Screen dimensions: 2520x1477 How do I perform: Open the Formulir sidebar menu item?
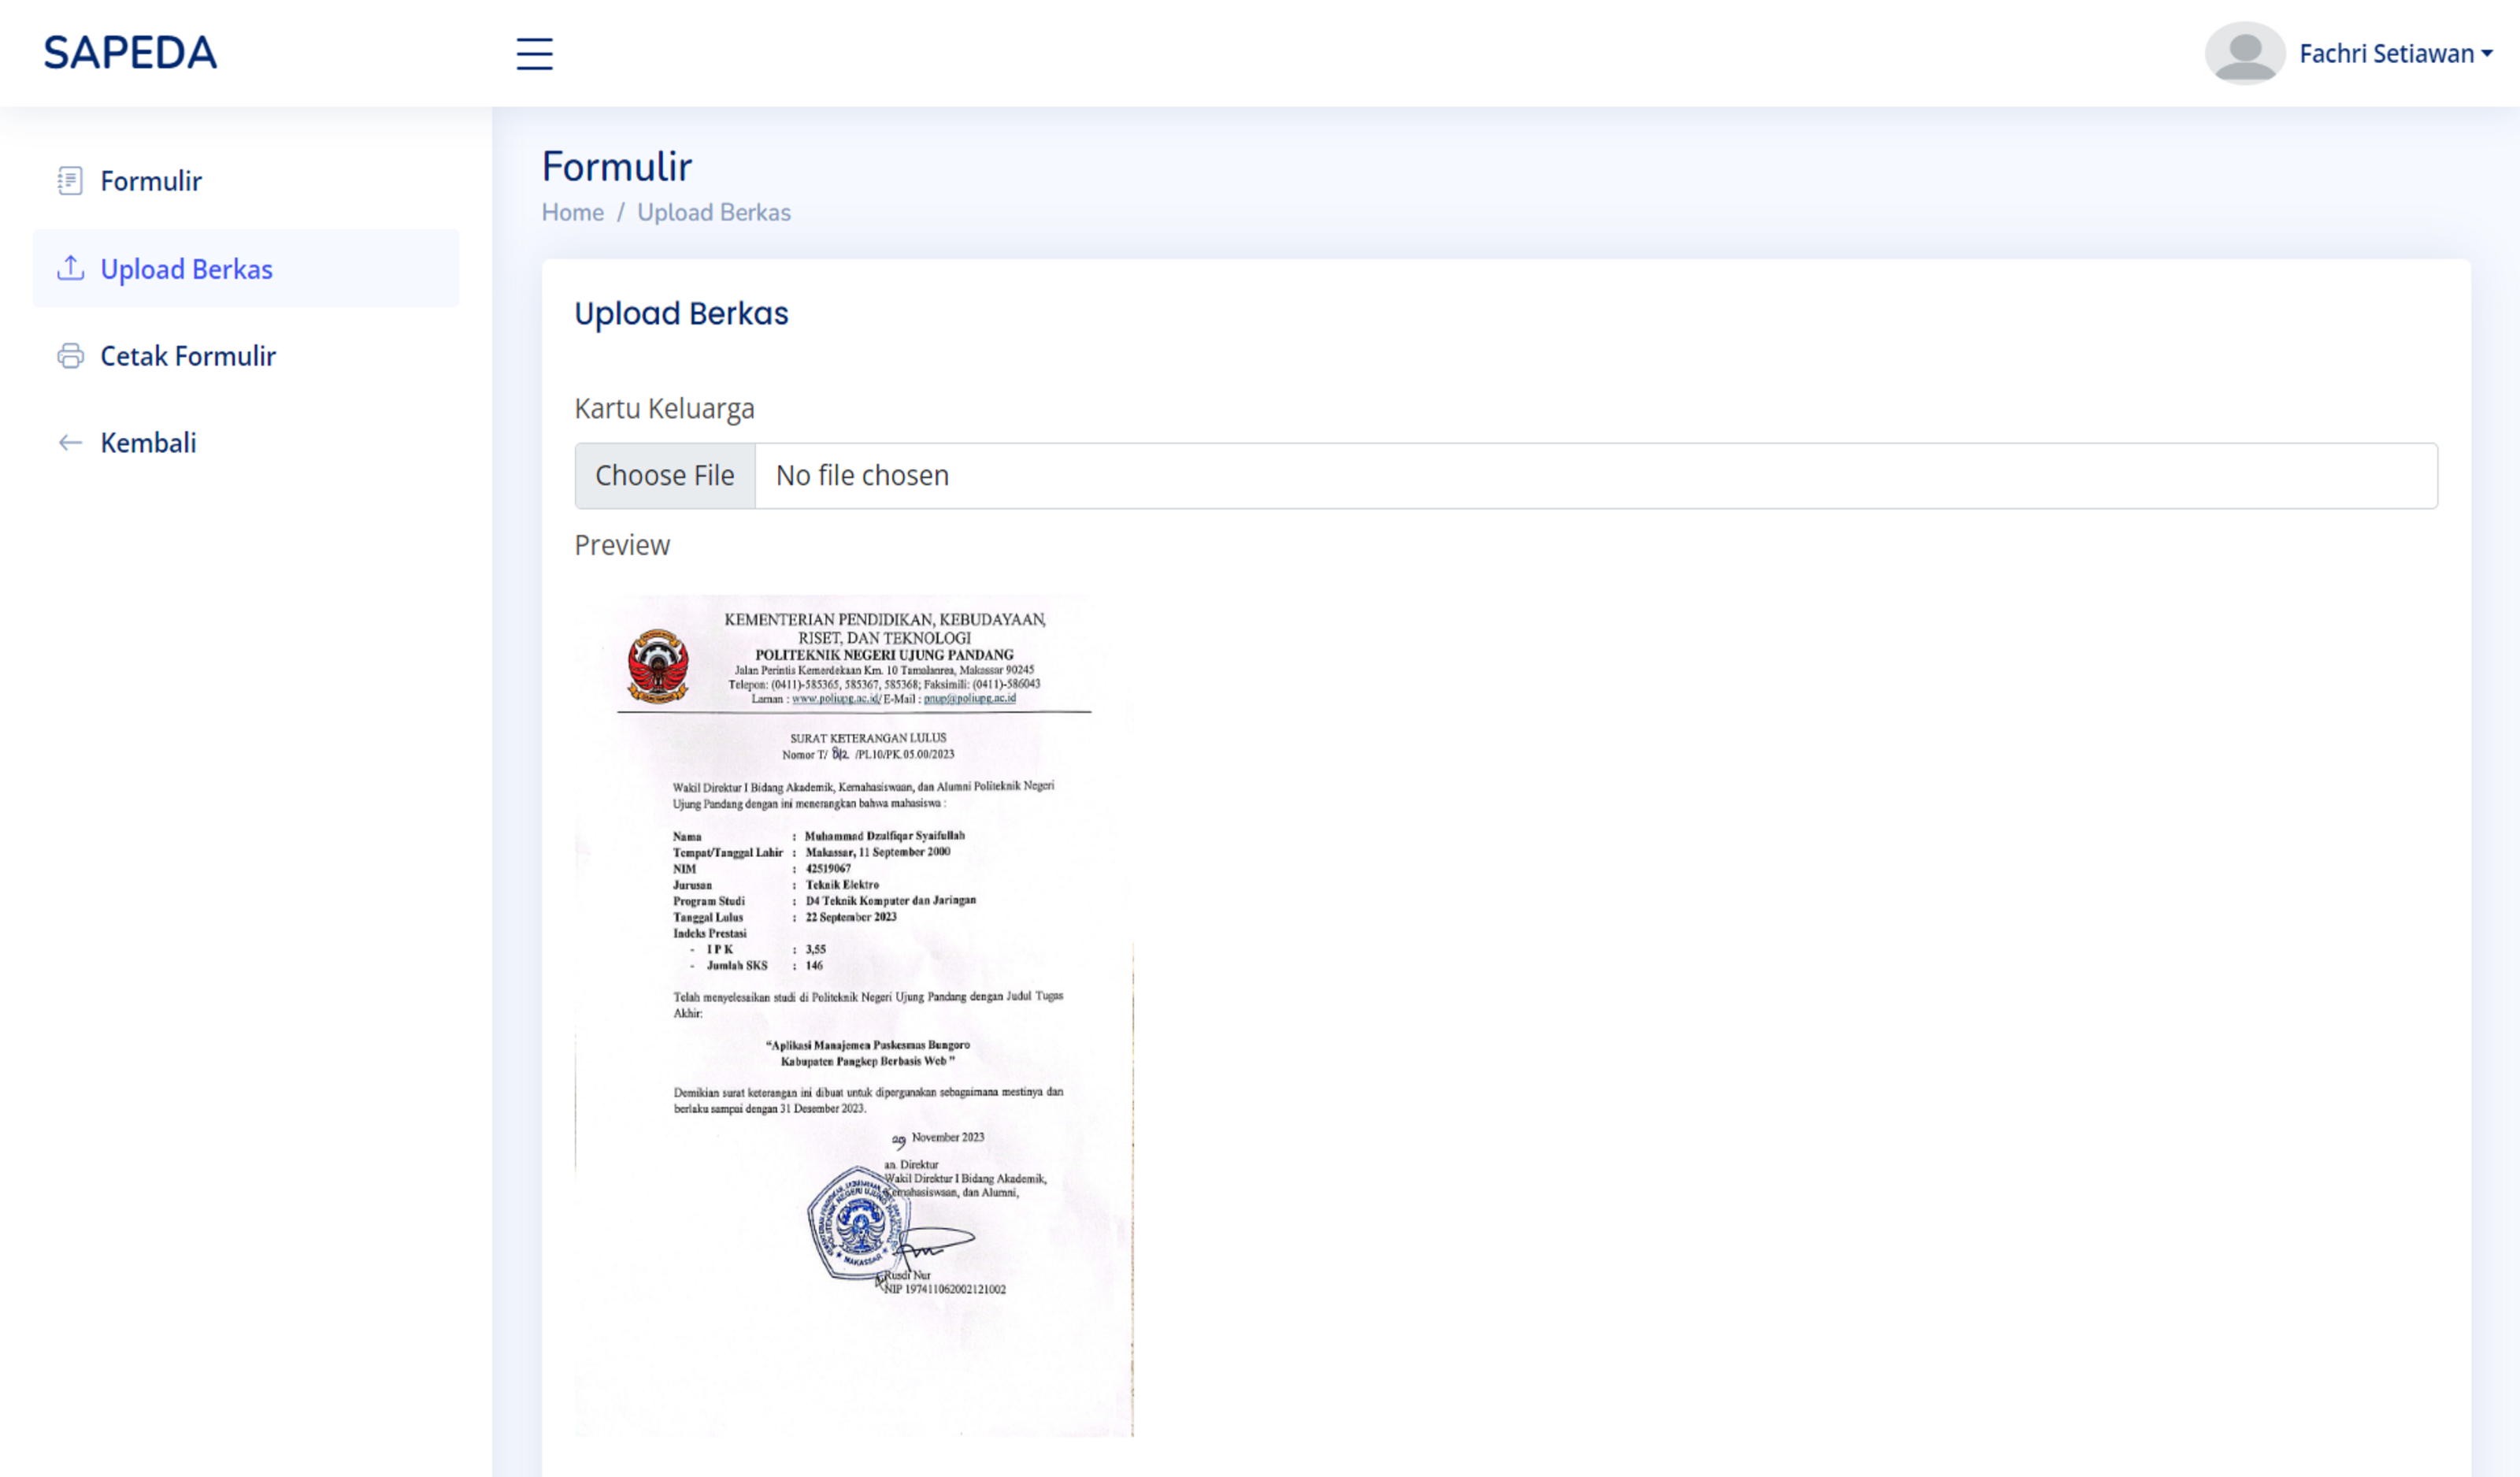(151, 181)
